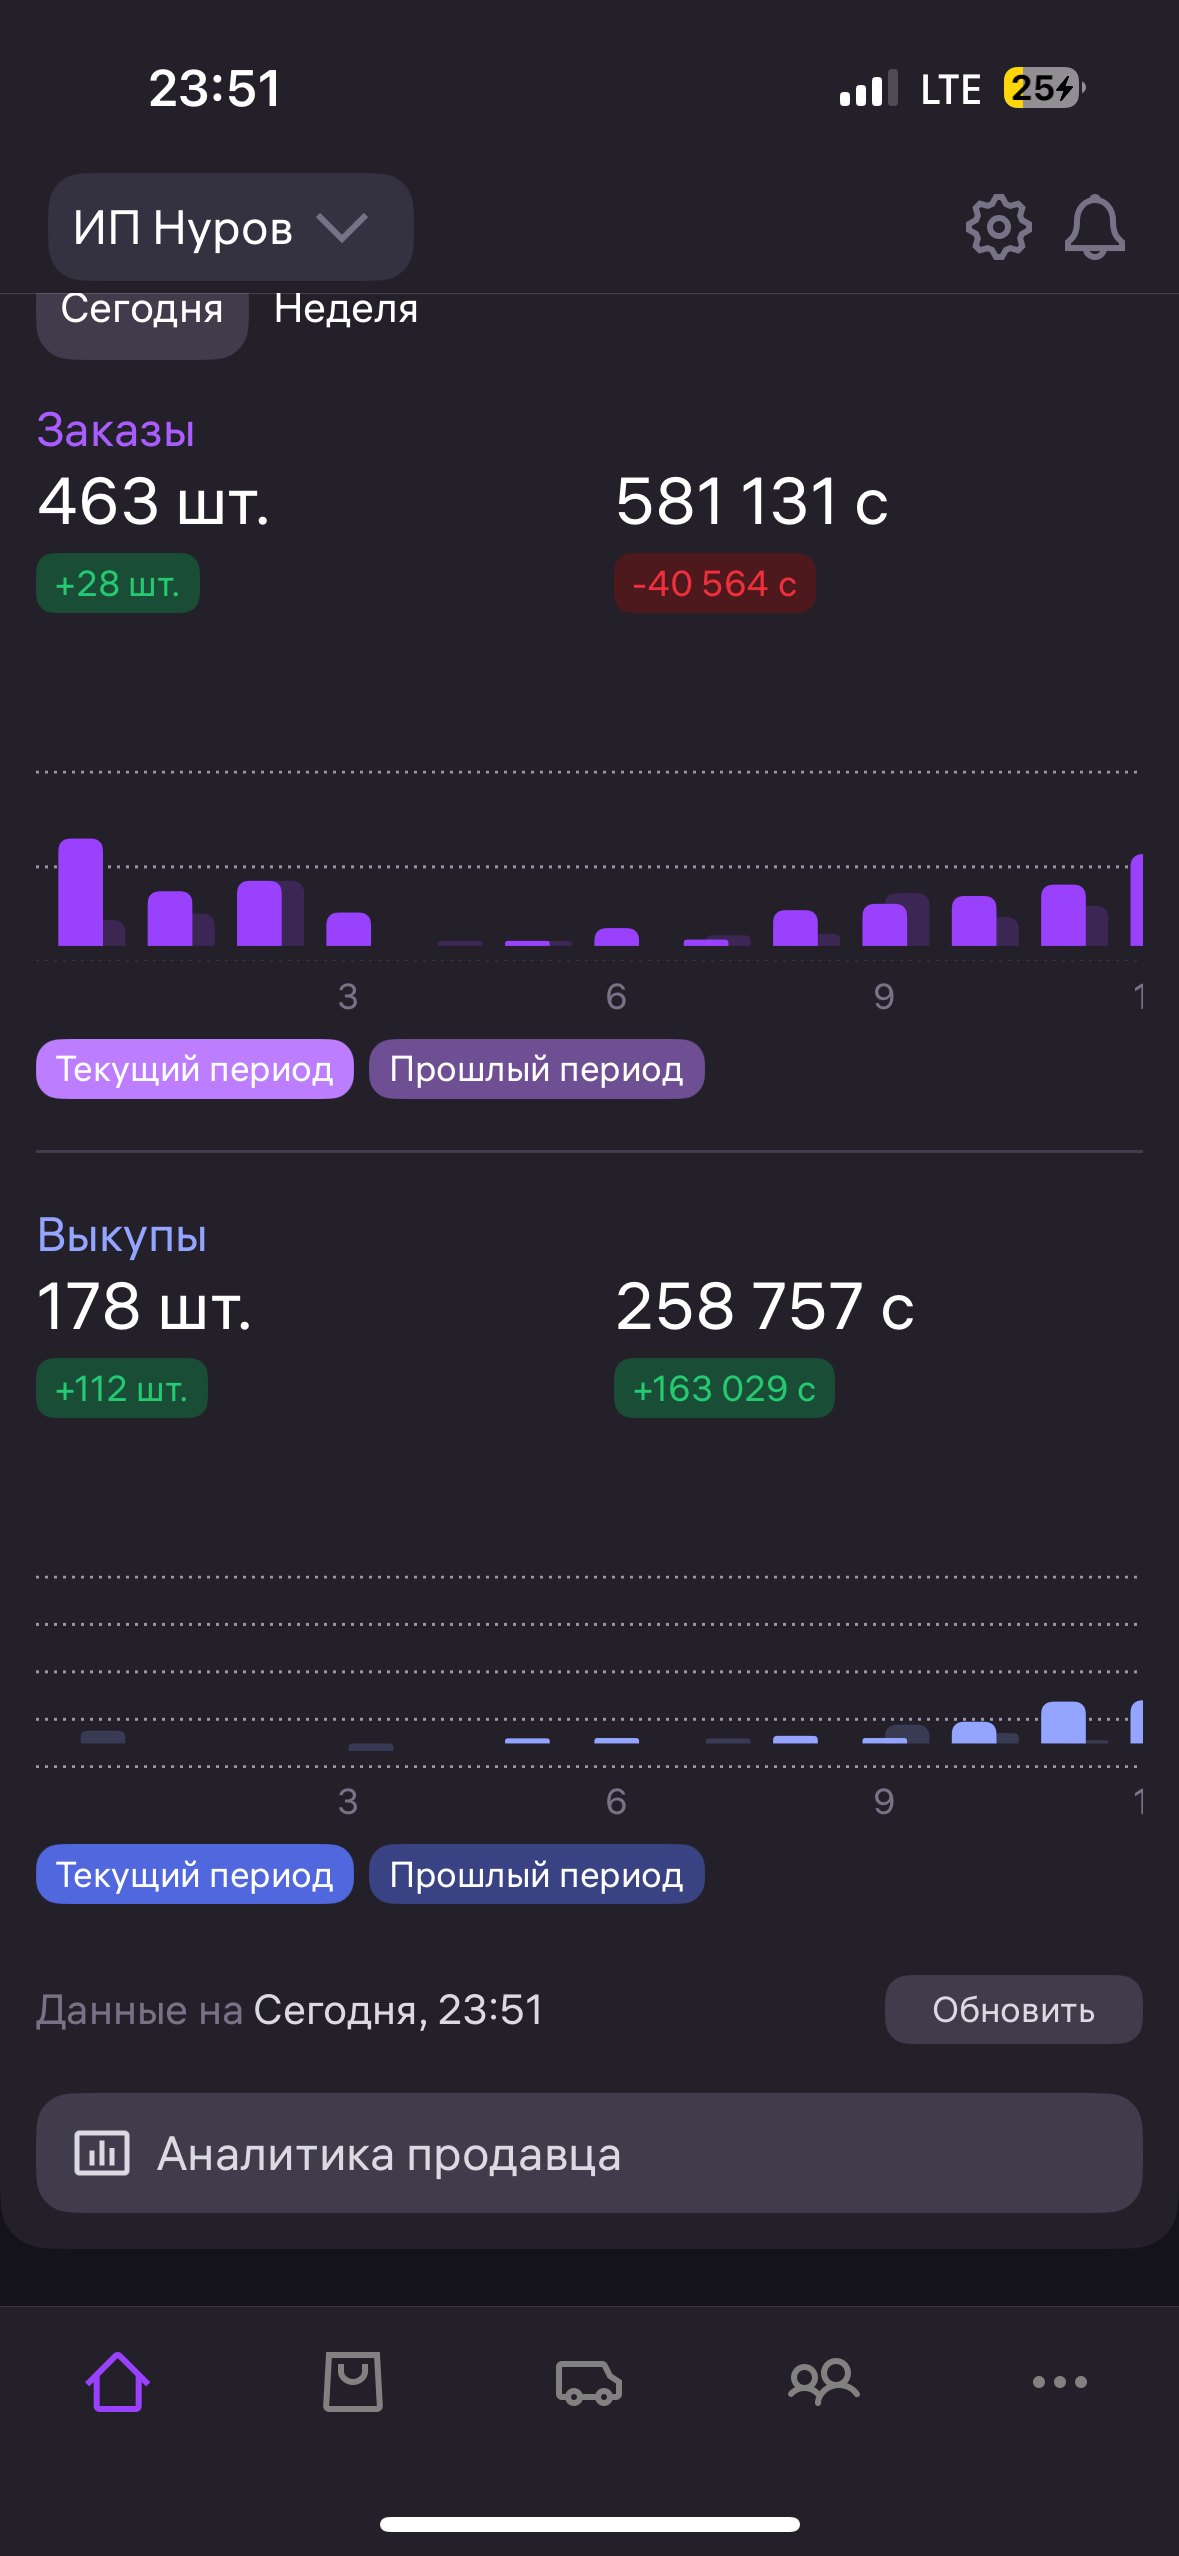Open notifications with the bell icon
This screenshot has width=1179, height=2556.
click(x=1094, y=228)
